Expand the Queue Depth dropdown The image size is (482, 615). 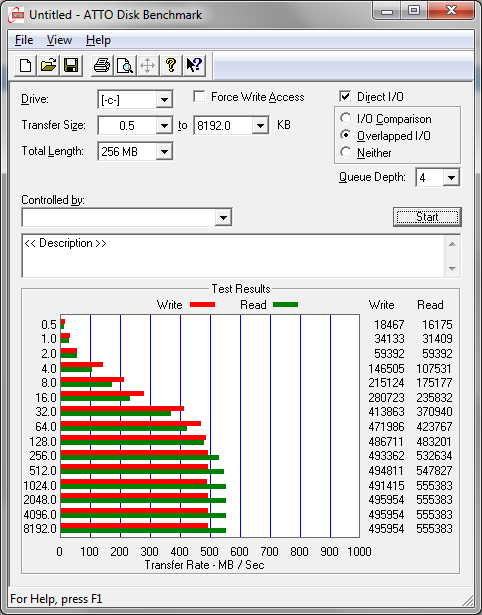coord(451,178)
